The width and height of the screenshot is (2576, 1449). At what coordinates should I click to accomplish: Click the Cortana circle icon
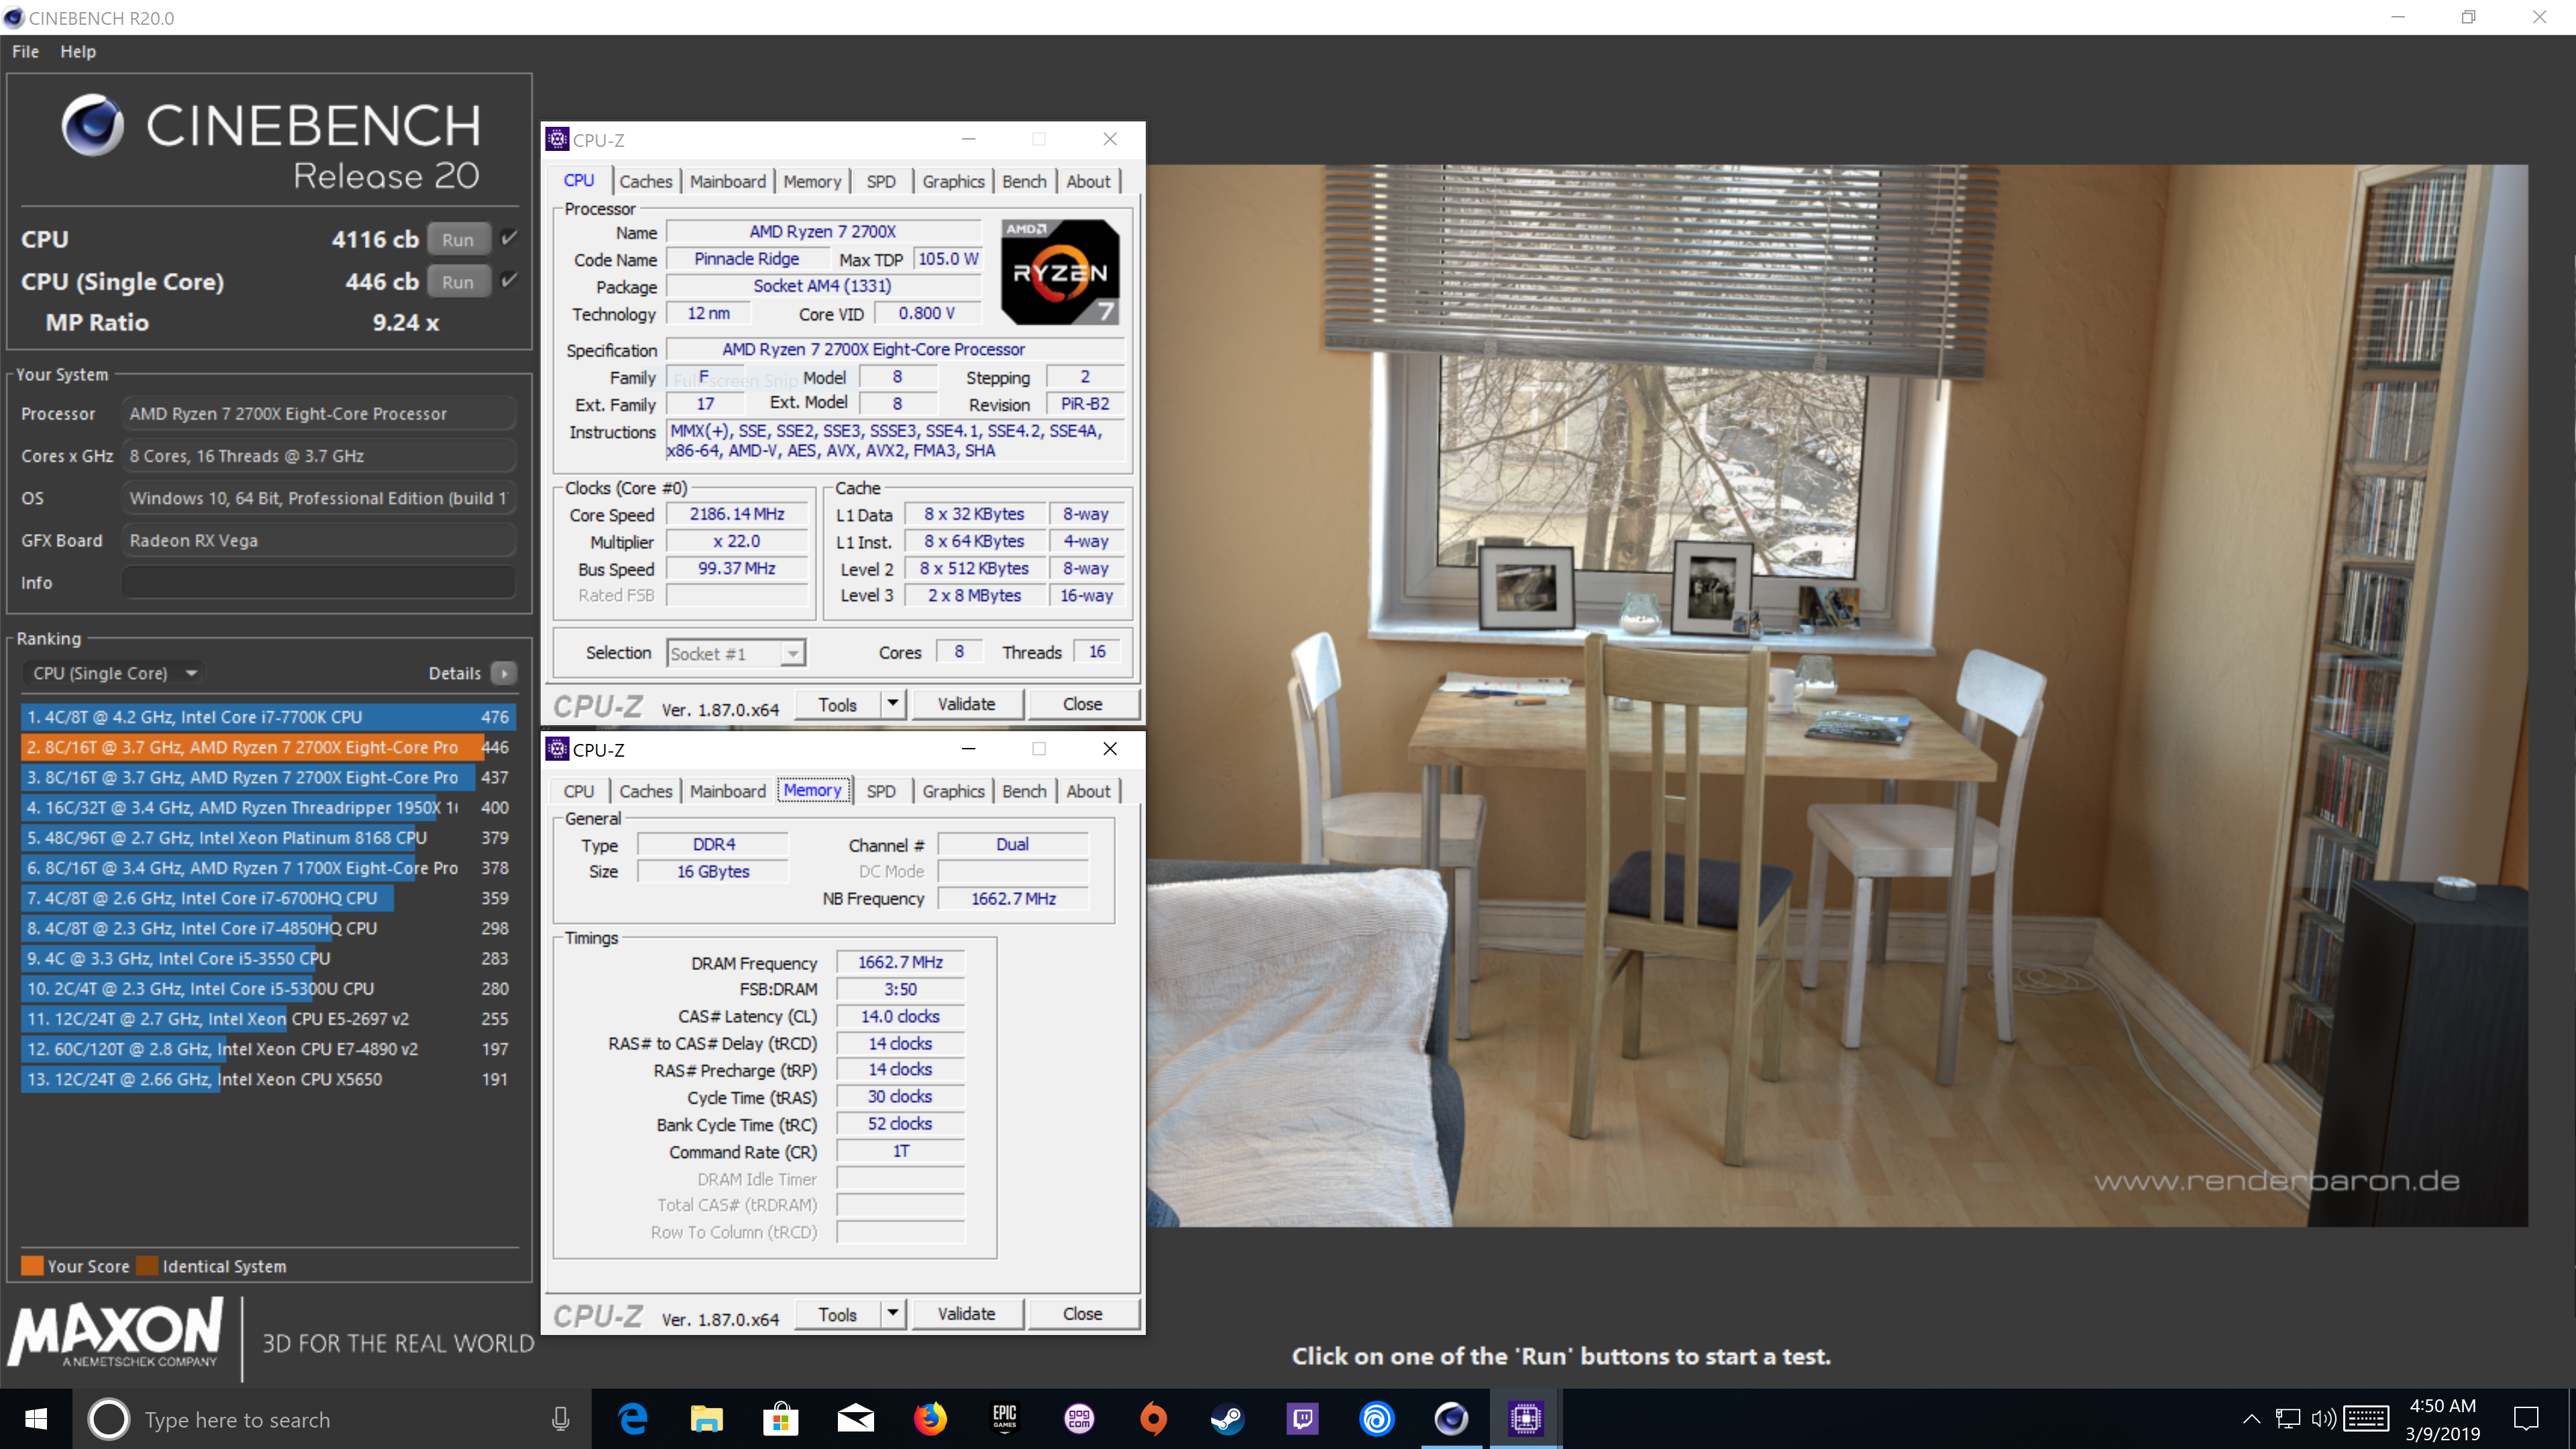(x=108, y=1419)
